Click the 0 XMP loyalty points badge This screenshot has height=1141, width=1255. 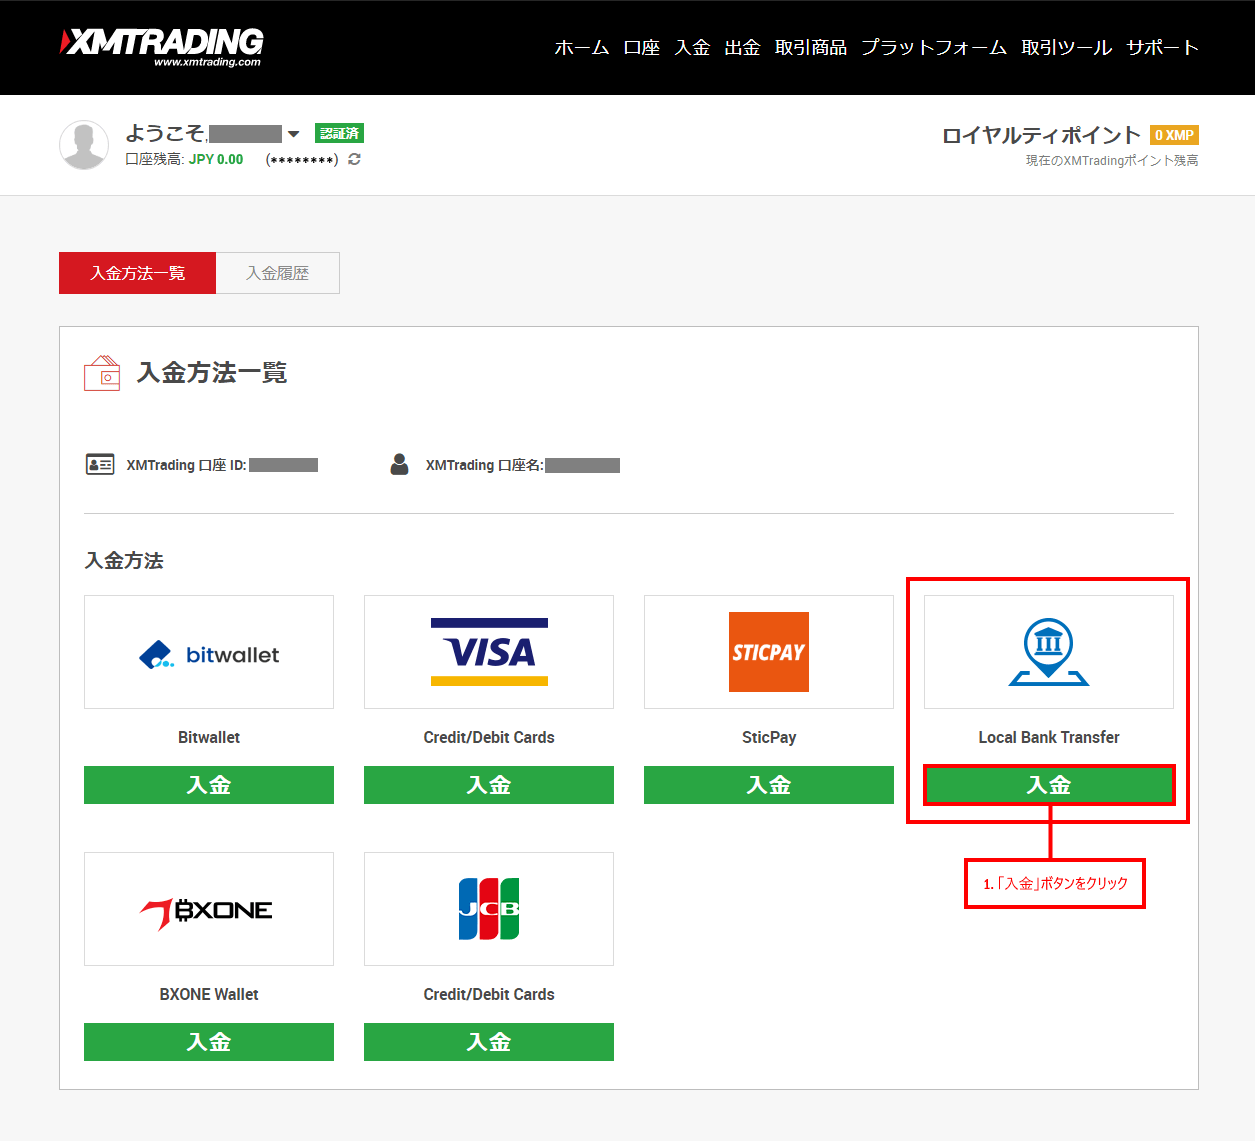(x=1174, y=135)
